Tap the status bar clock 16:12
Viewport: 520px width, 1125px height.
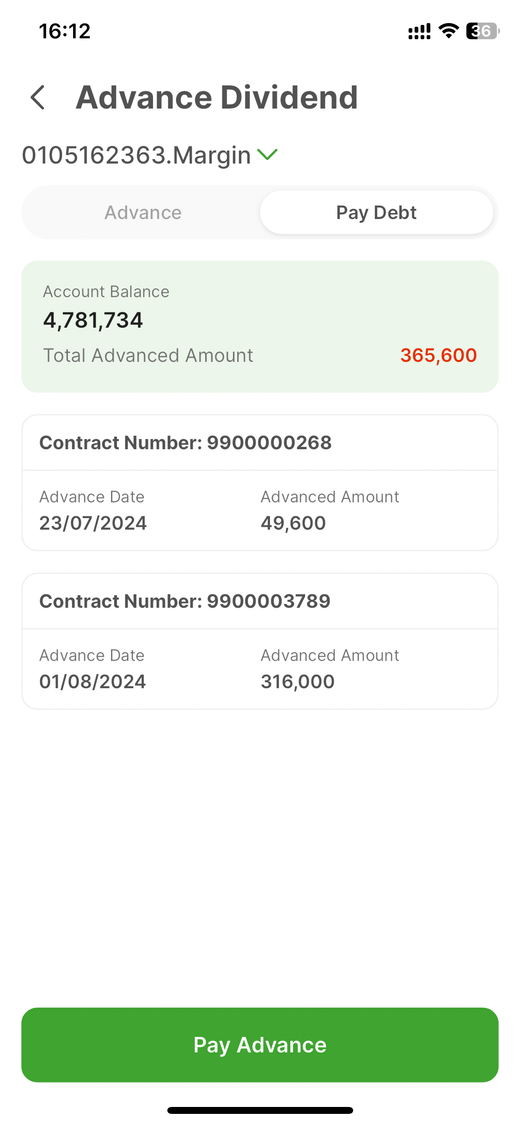65,31
